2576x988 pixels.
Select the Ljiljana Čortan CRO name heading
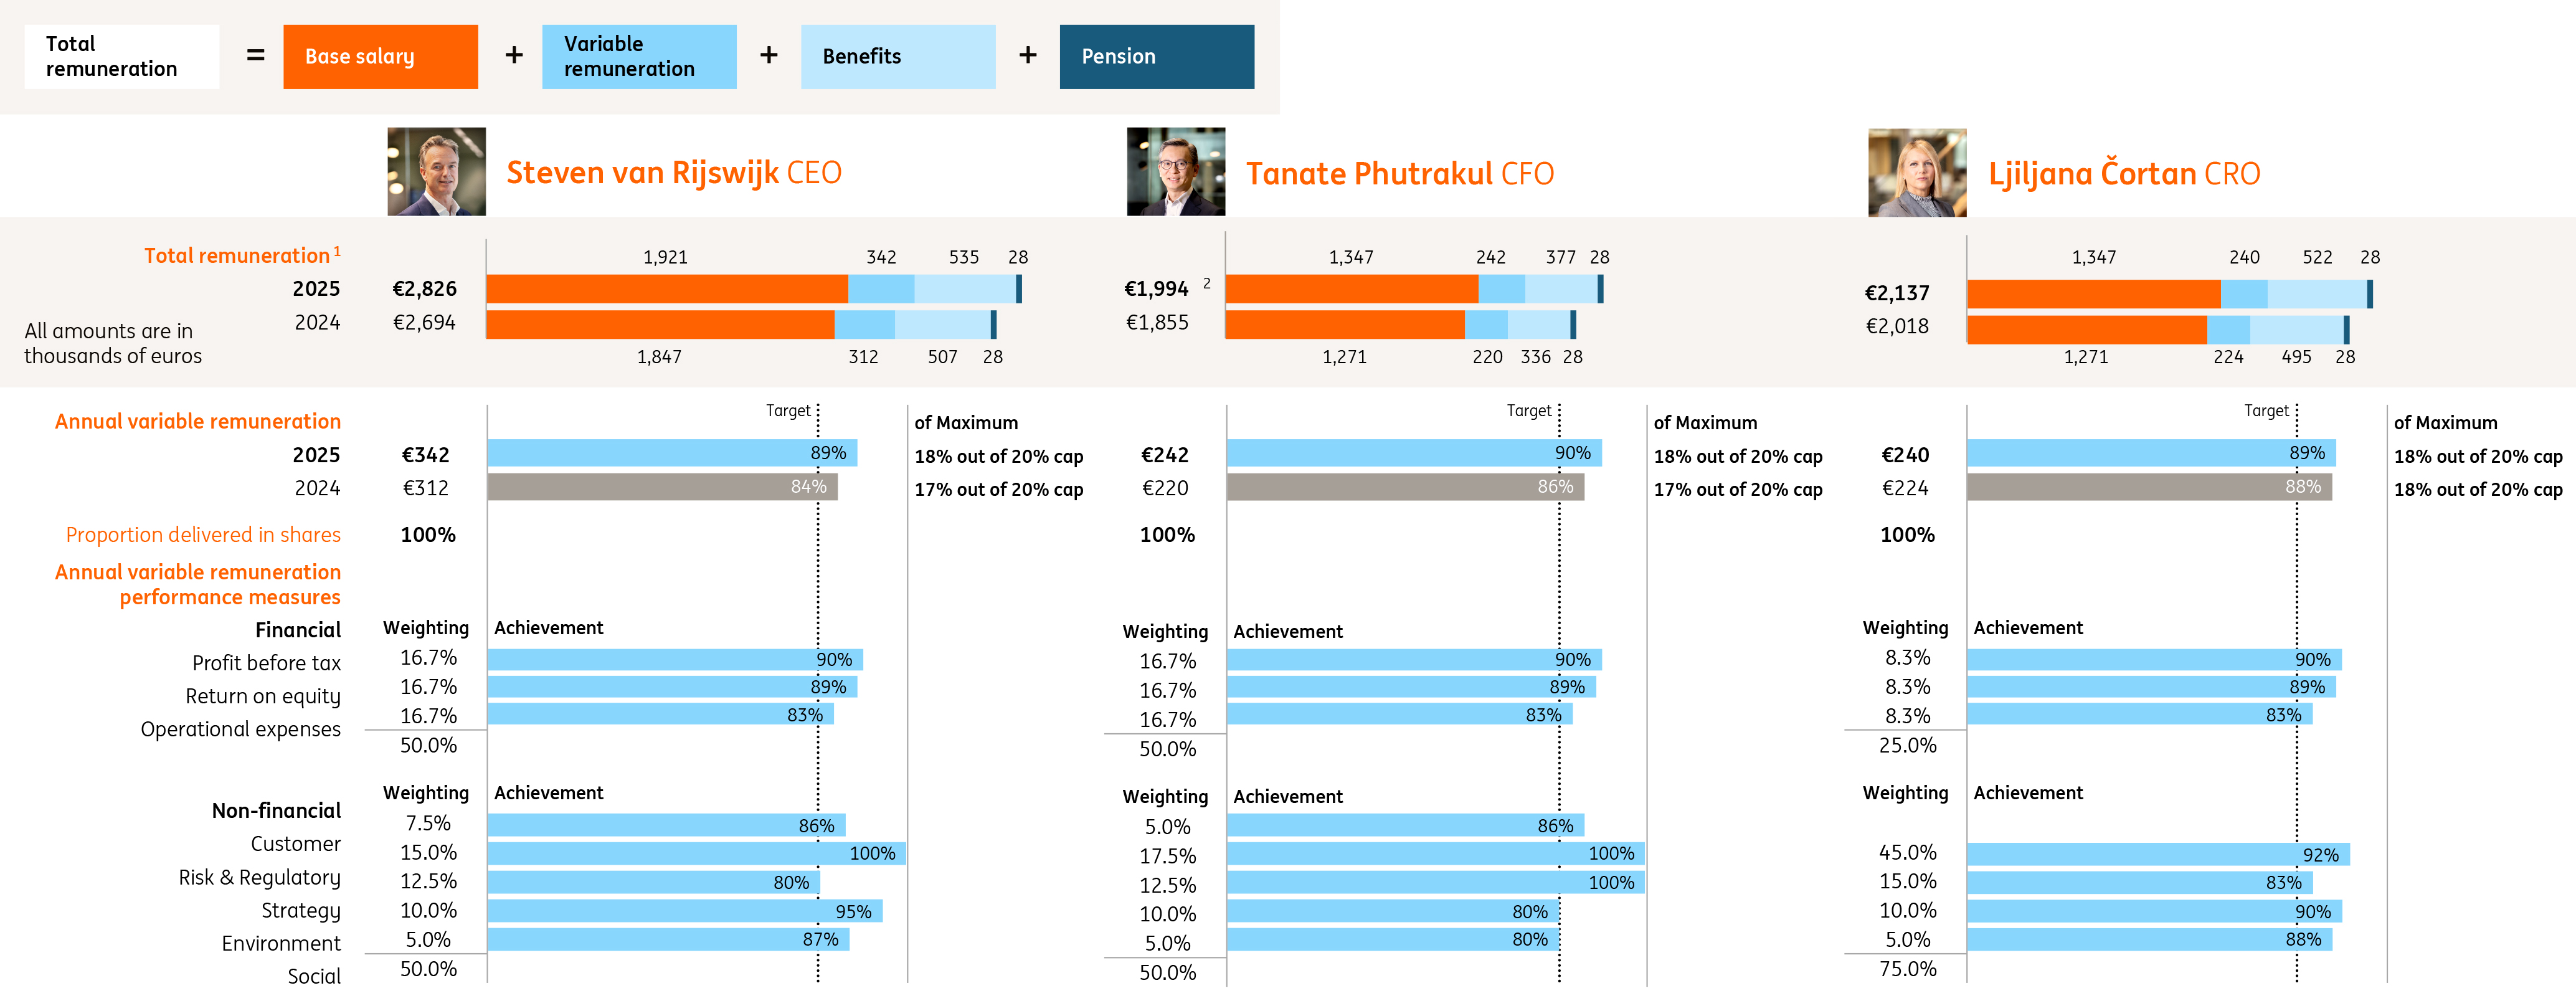point(2123,174)
